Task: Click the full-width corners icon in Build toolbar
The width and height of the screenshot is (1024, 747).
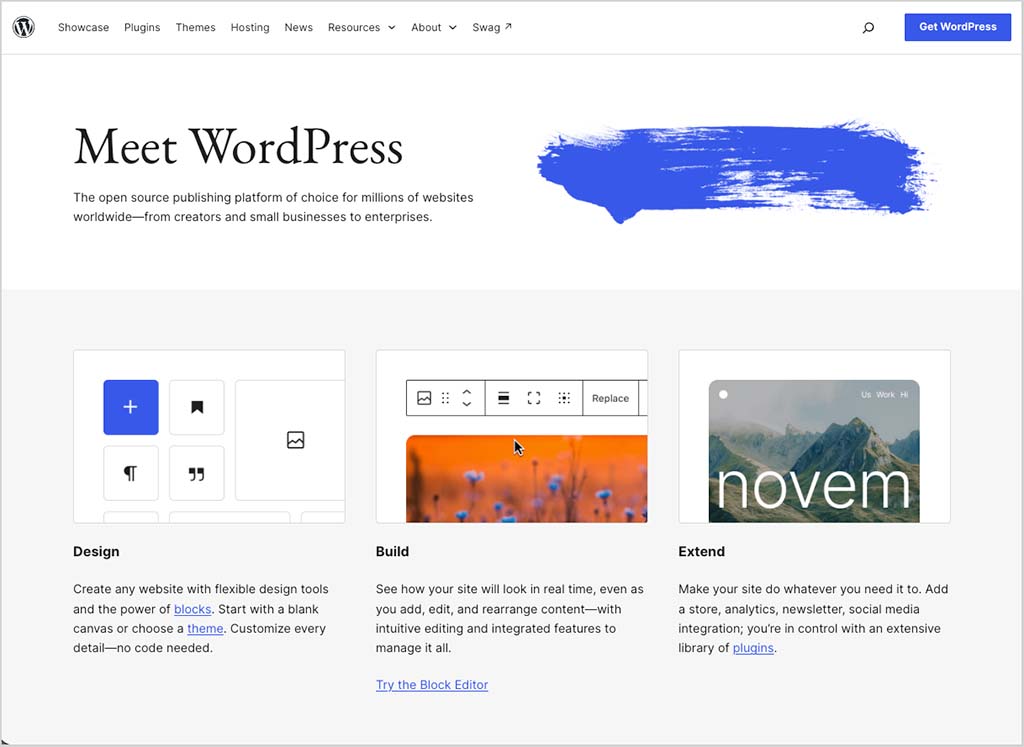Action: click(534, 398)
